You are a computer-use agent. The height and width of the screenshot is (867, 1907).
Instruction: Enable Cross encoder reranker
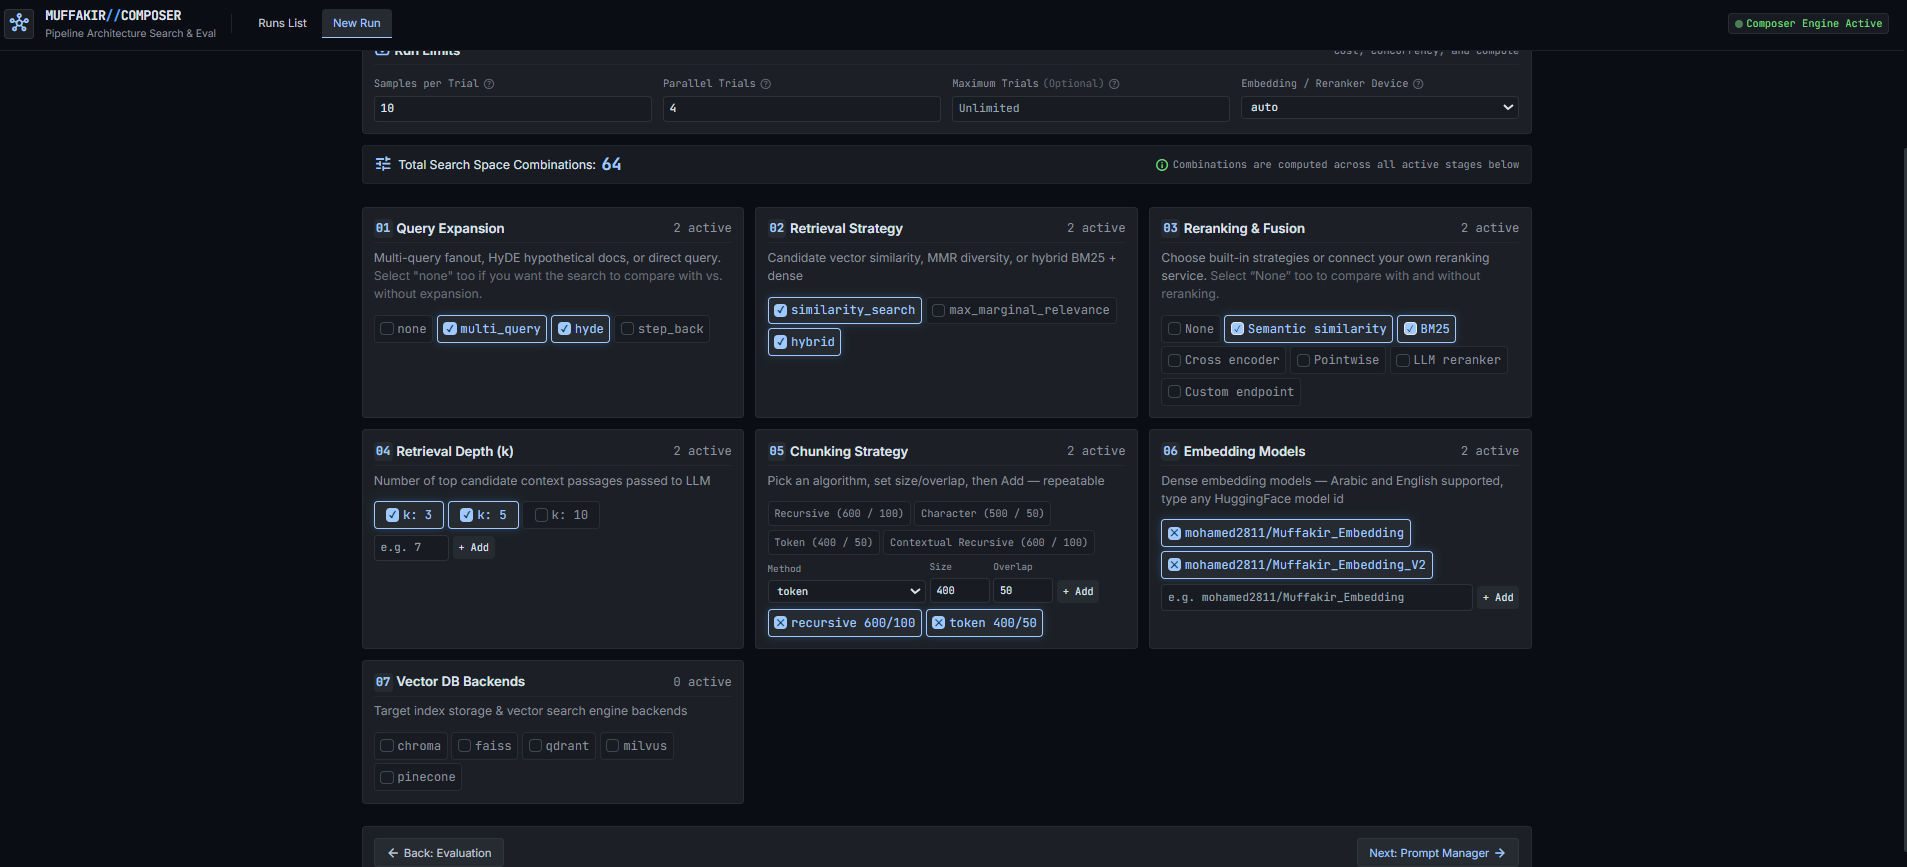tap(1223, 360)
